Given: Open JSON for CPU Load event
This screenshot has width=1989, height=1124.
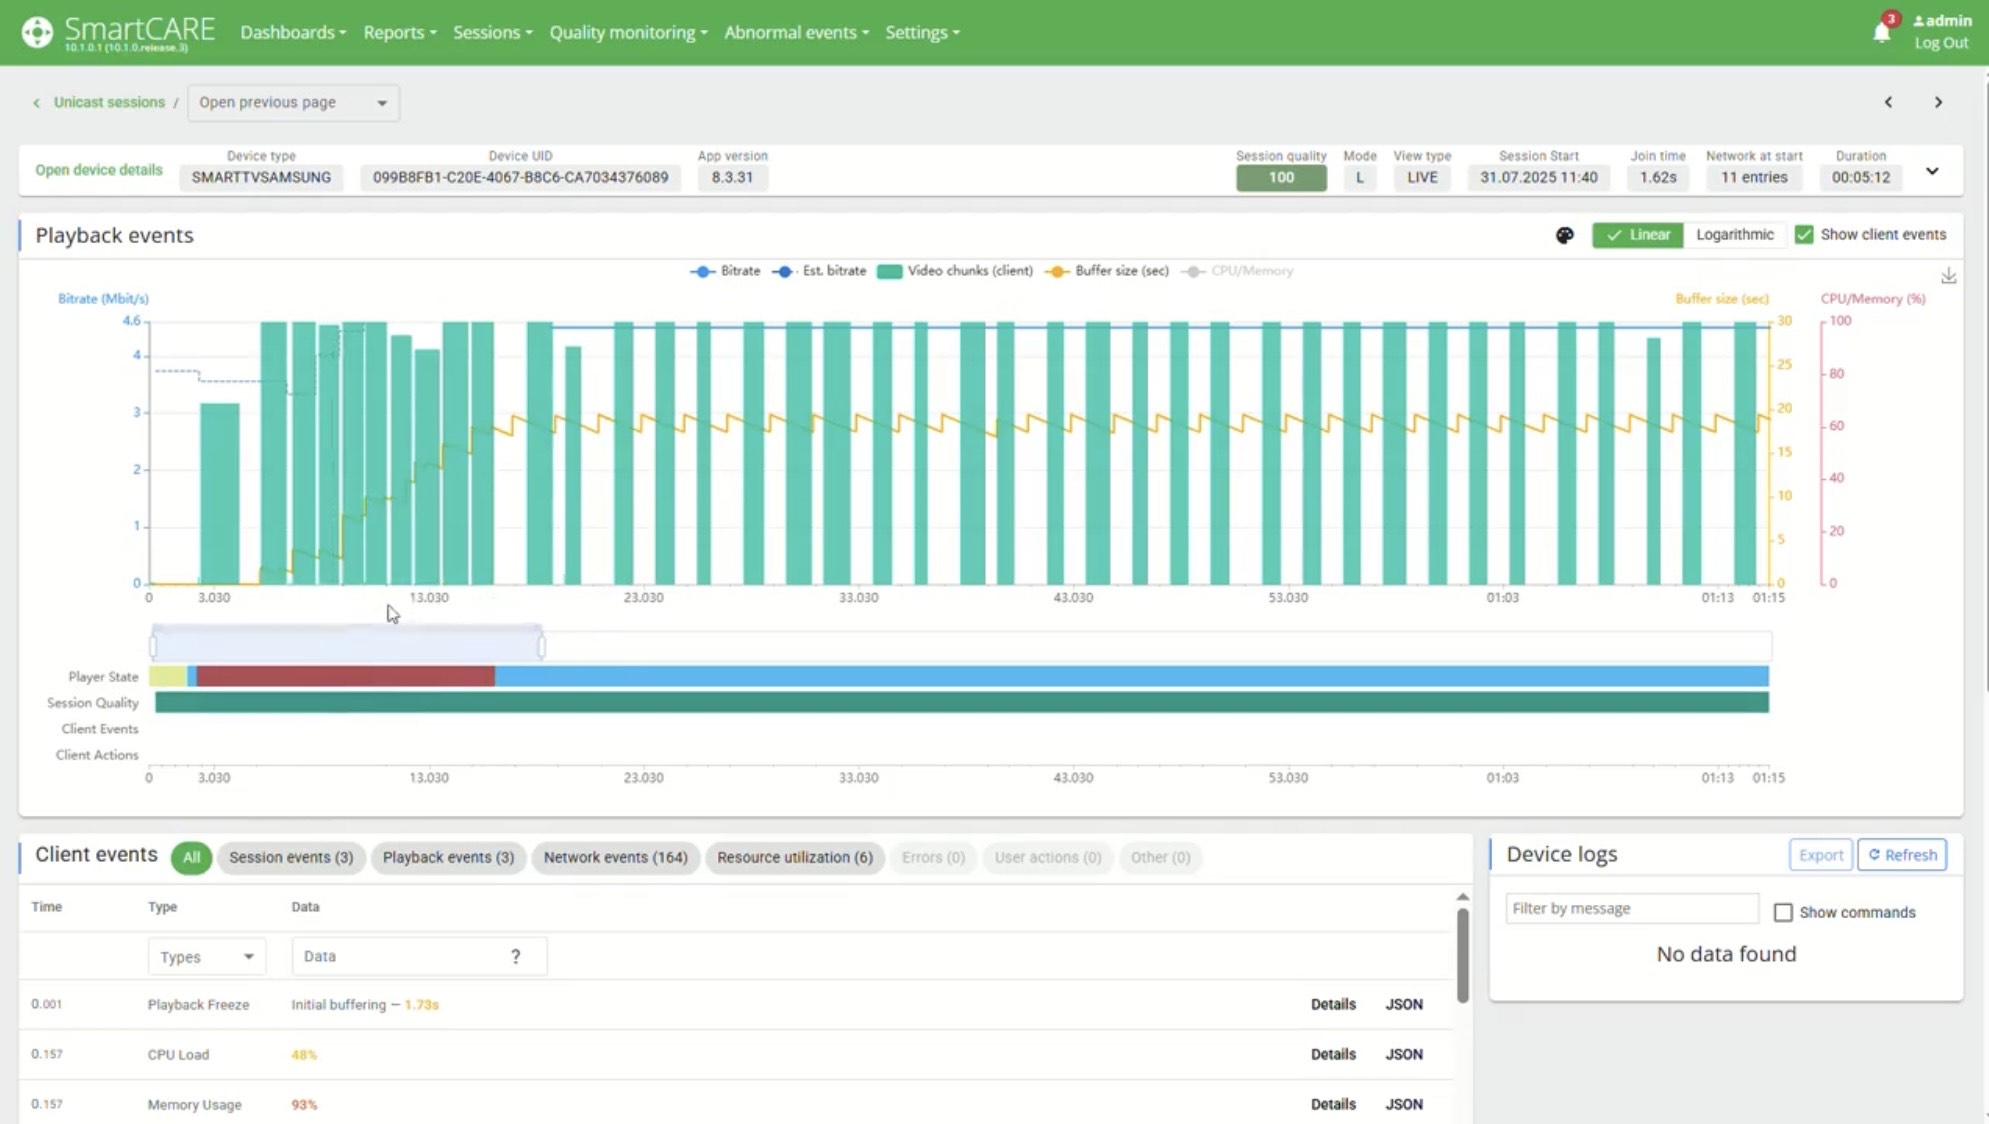Looking at the screenshot, I should click(1404, 1054).
